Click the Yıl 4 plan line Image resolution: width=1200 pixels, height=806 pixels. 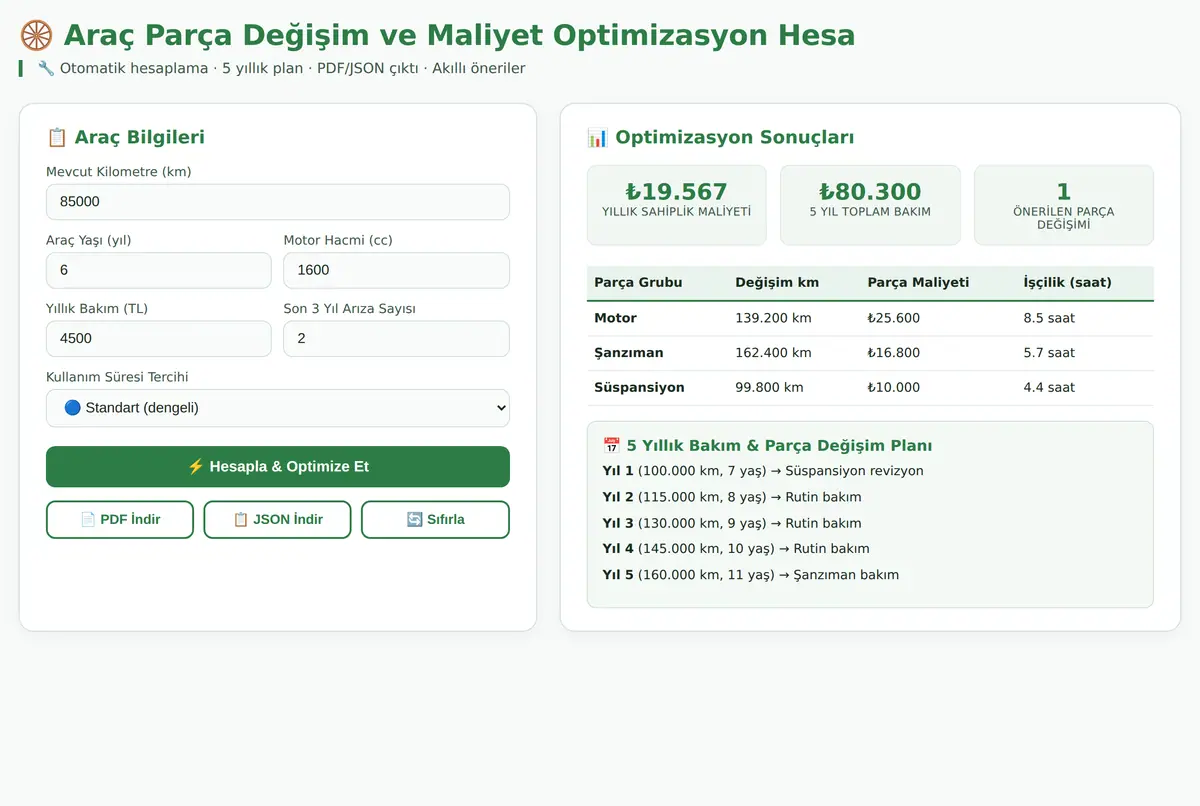736,549
